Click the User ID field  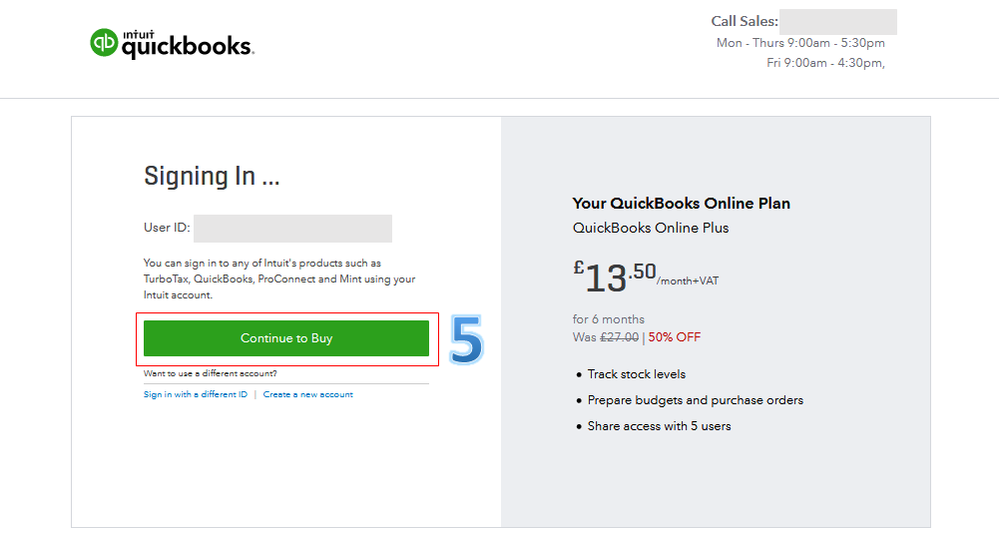(292, 228)
